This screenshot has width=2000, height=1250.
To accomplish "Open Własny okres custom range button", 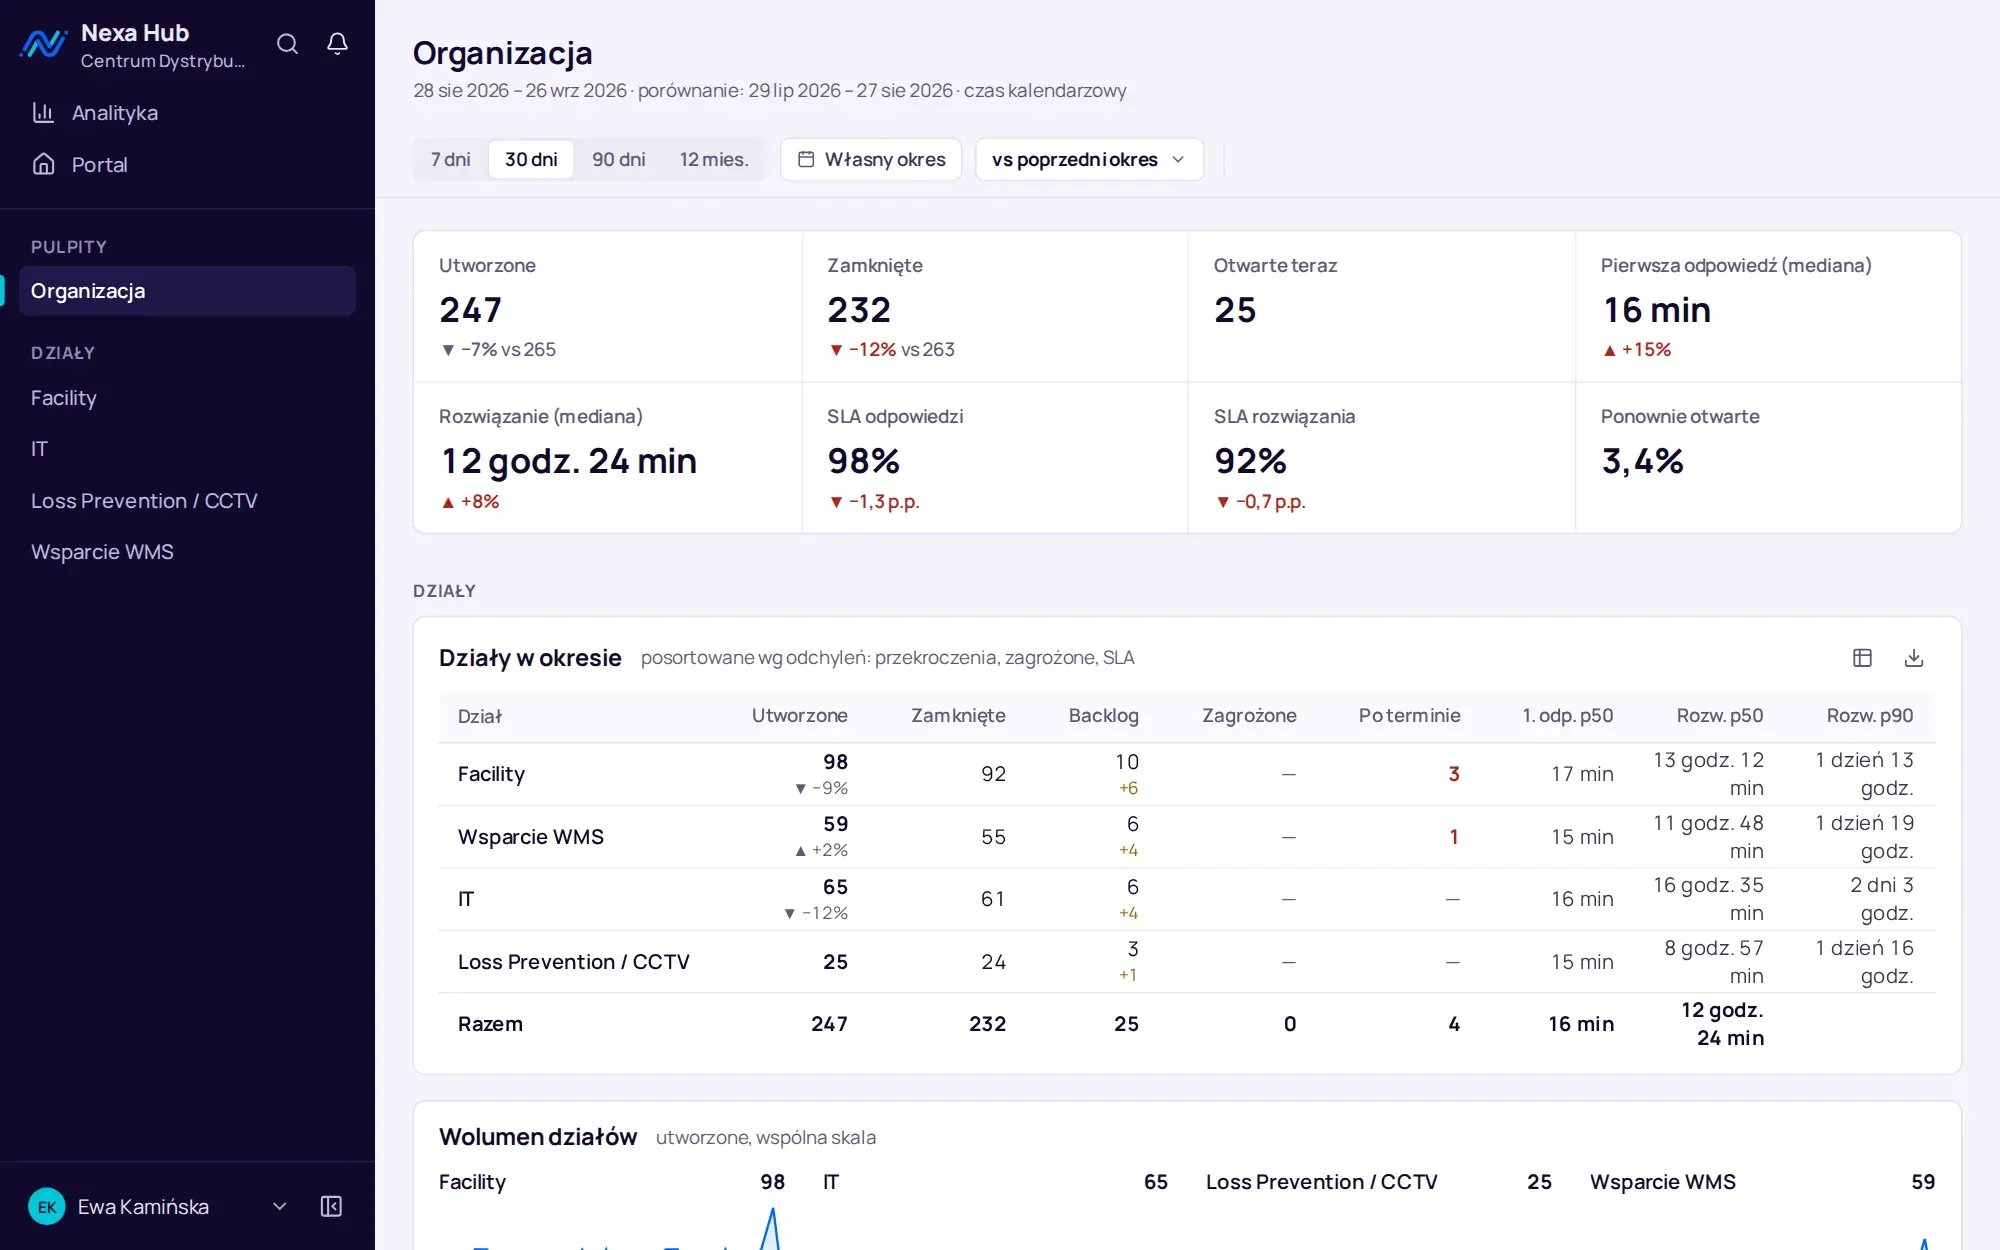I will (x=871, y=159).
